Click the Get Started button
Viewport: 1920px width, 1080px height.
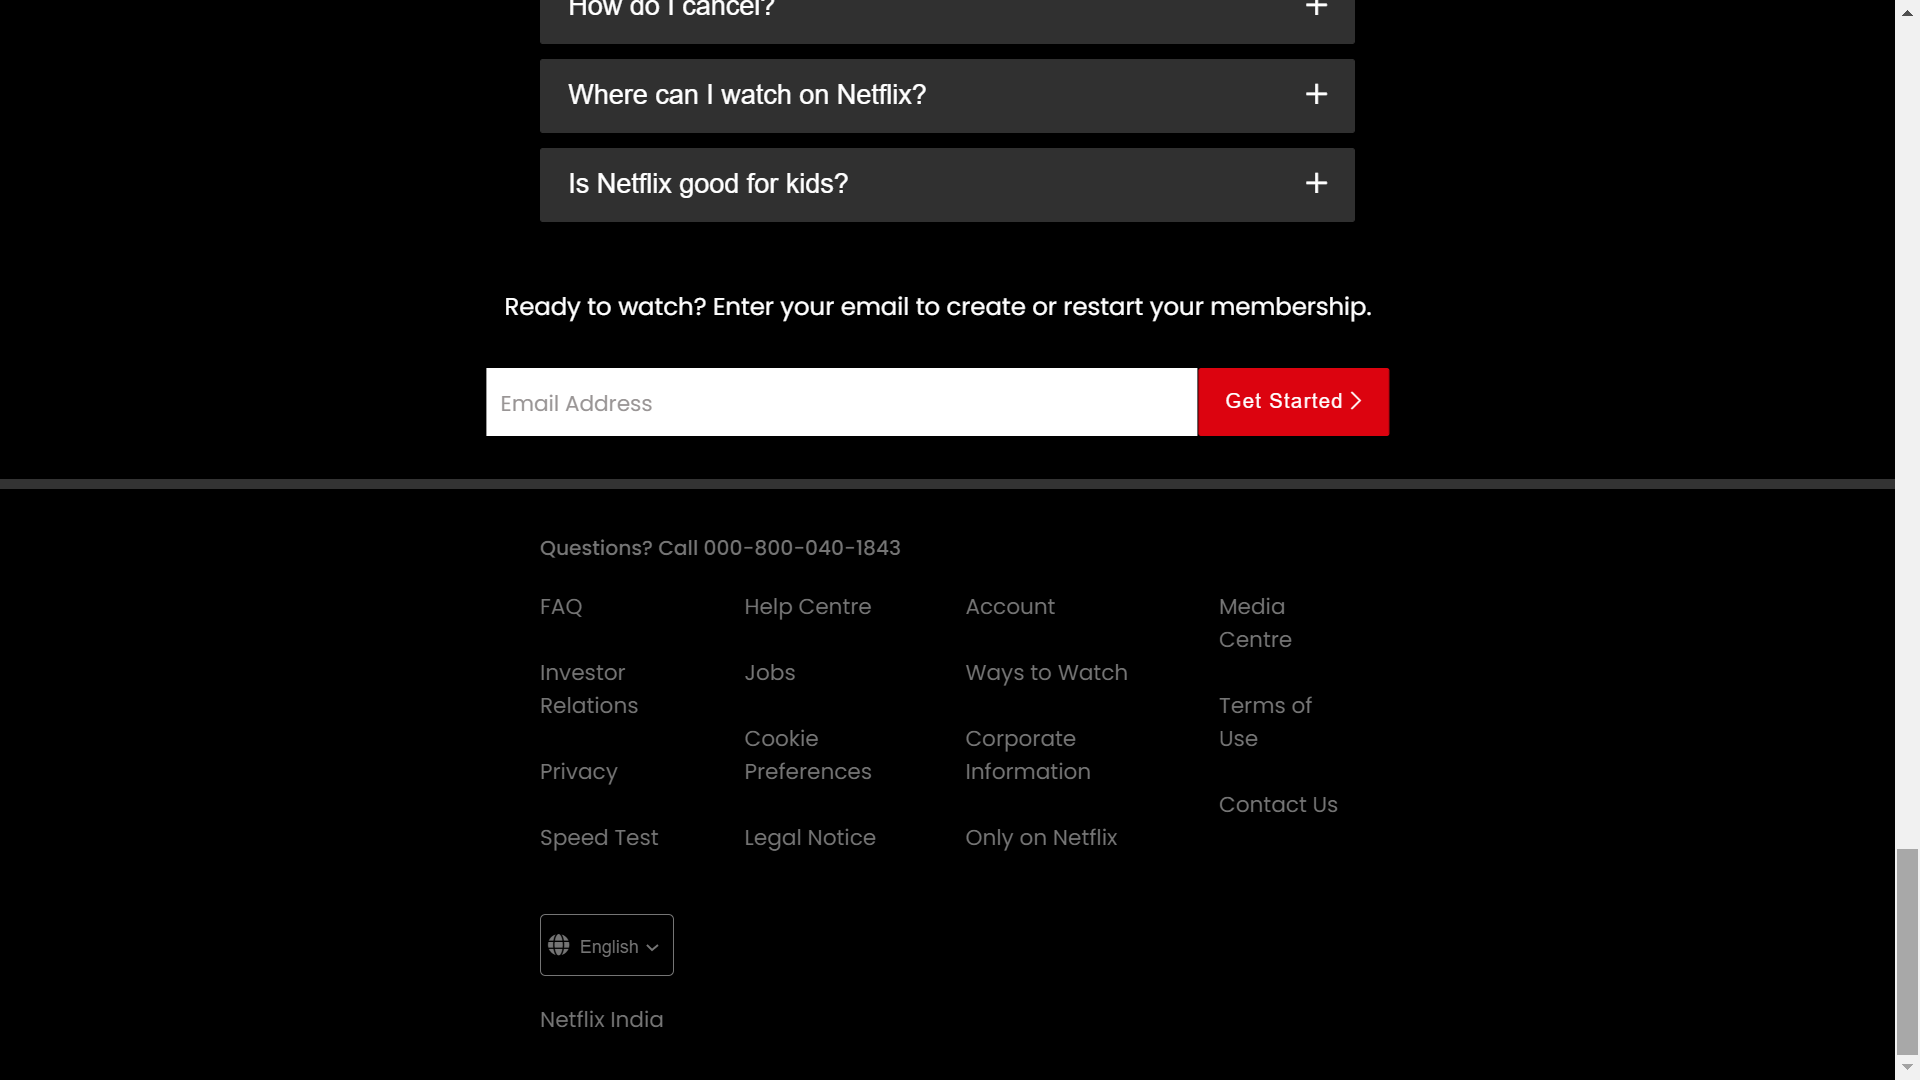tap(1293, 401)
